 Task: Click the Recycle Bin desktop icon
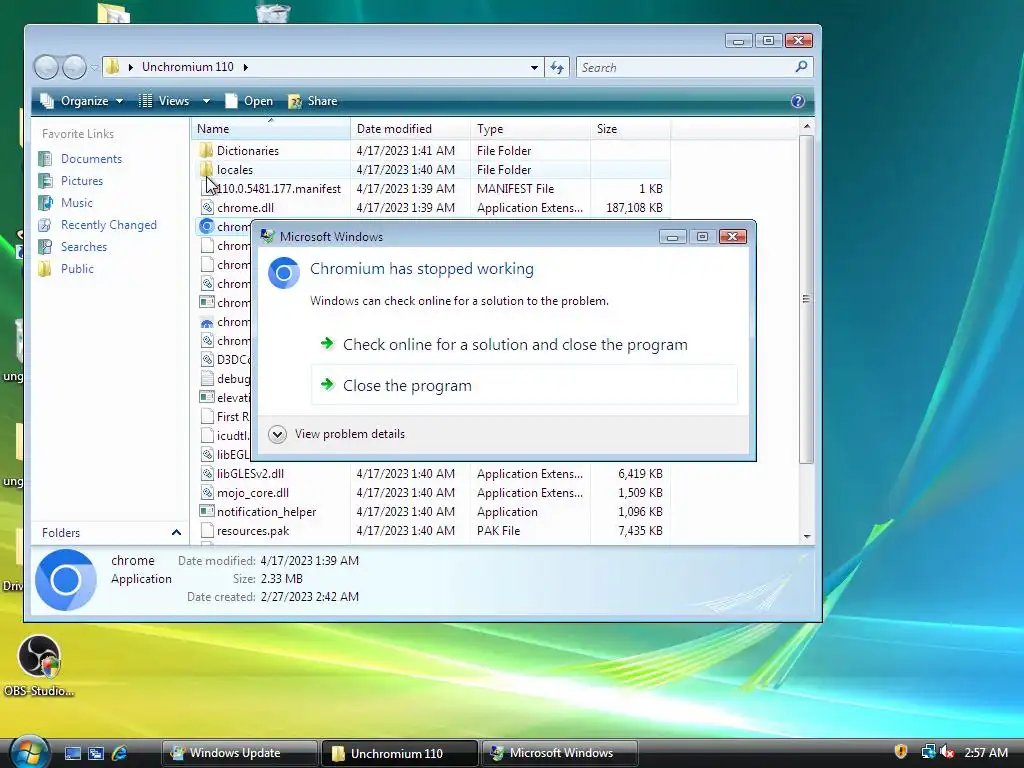(273, 12)
